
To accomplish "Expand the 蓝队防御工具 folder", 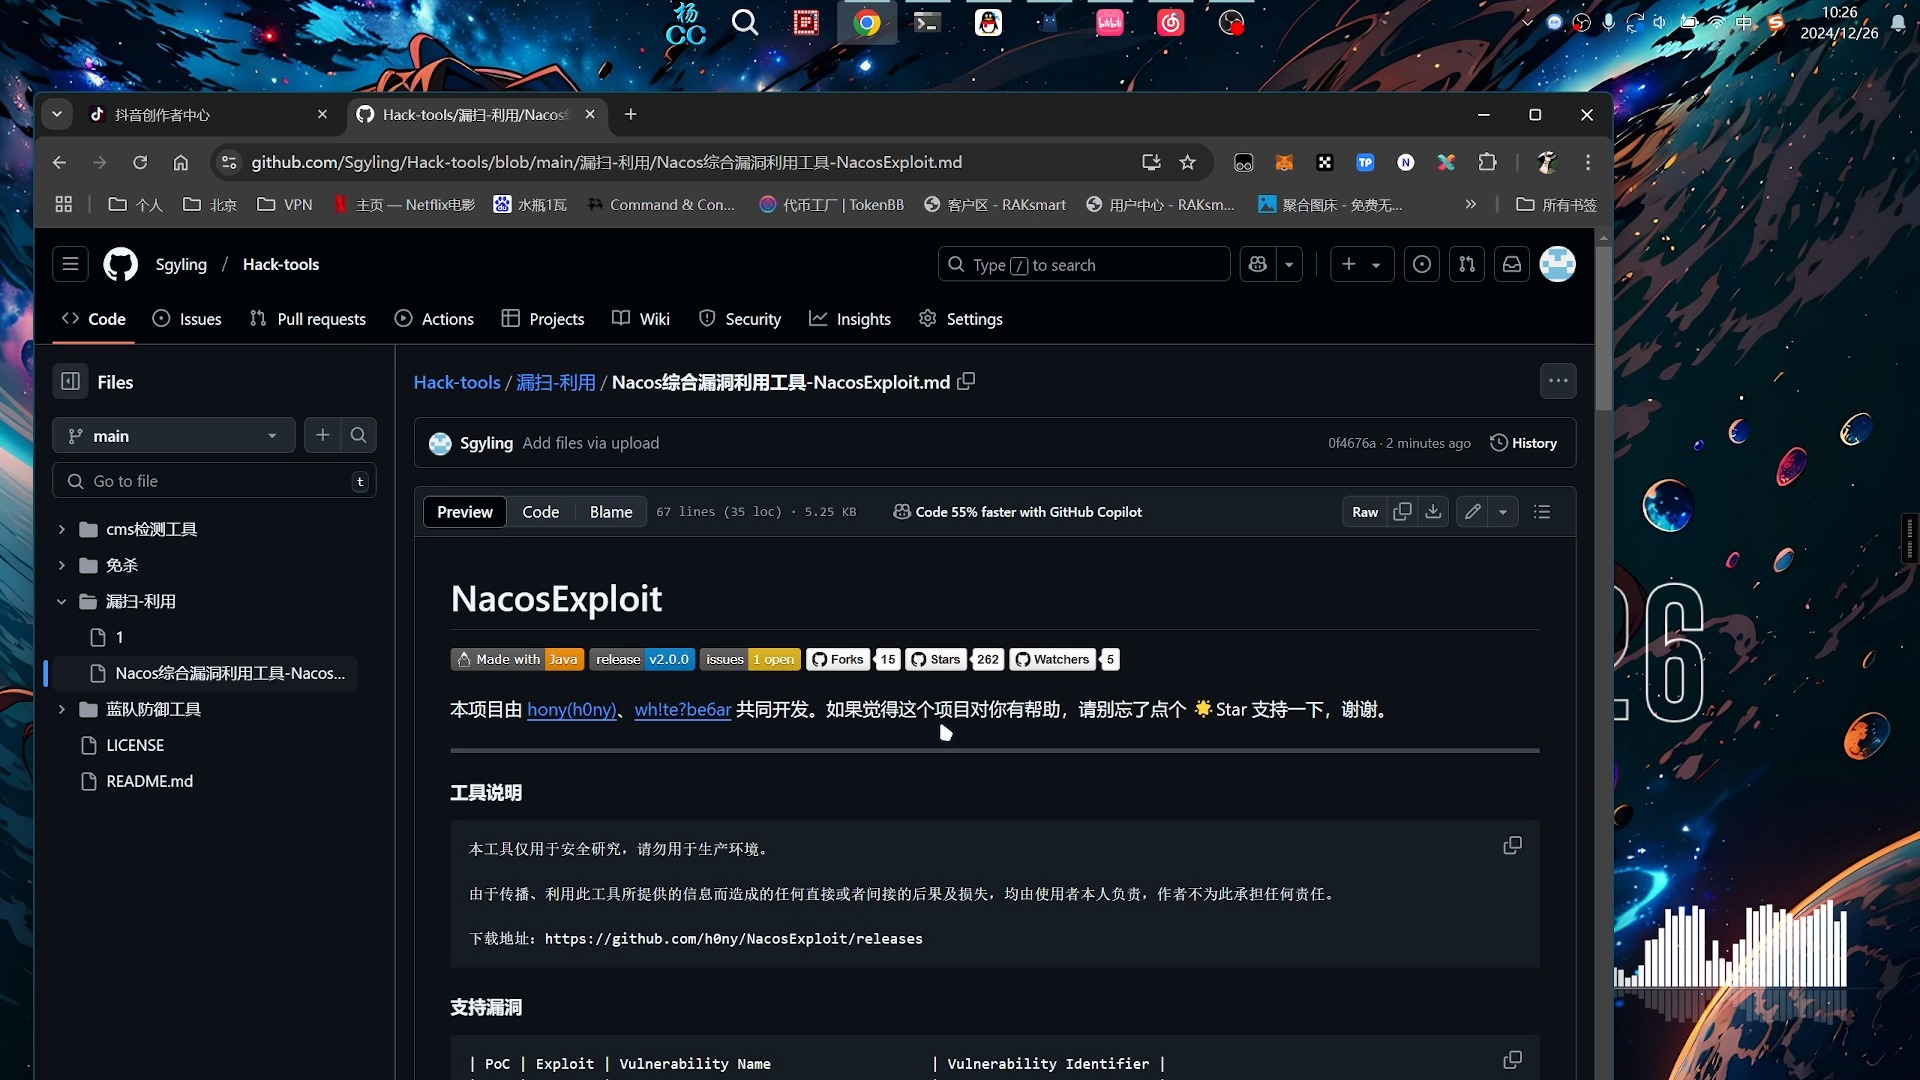I will (x=62, y=709).
